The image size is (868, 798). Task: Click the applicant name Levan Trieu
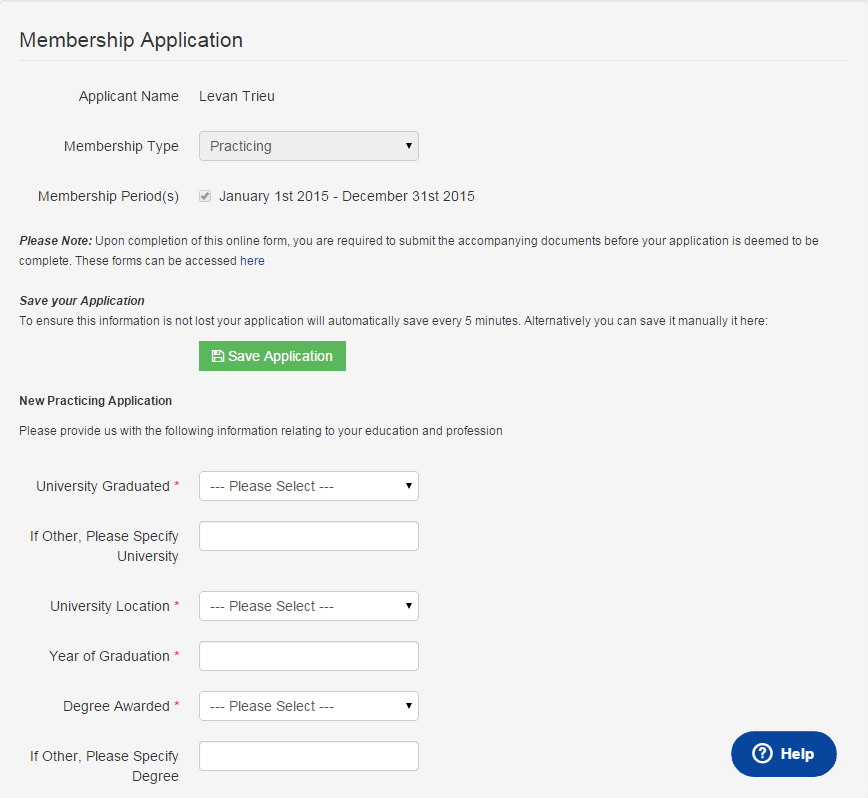click(x=237, y=96)
